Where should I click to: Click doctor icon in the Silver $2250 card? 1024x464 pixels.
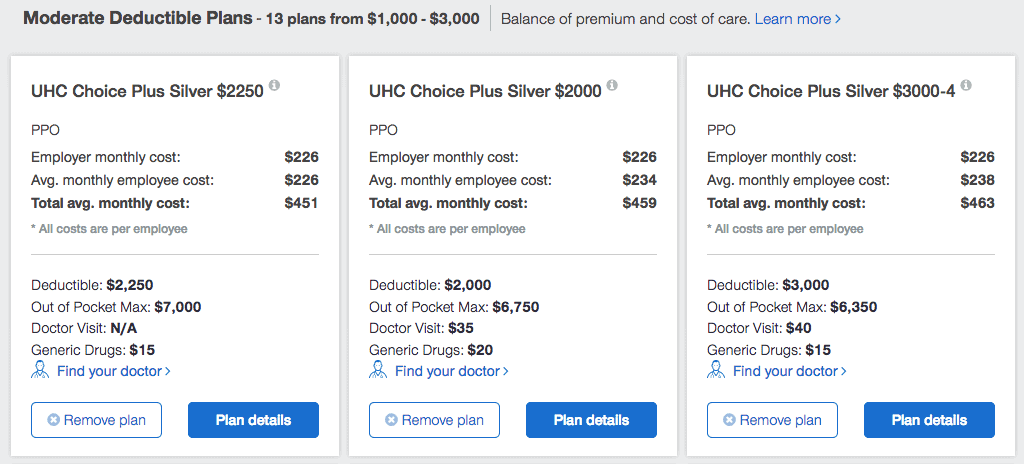click(40, 370)
